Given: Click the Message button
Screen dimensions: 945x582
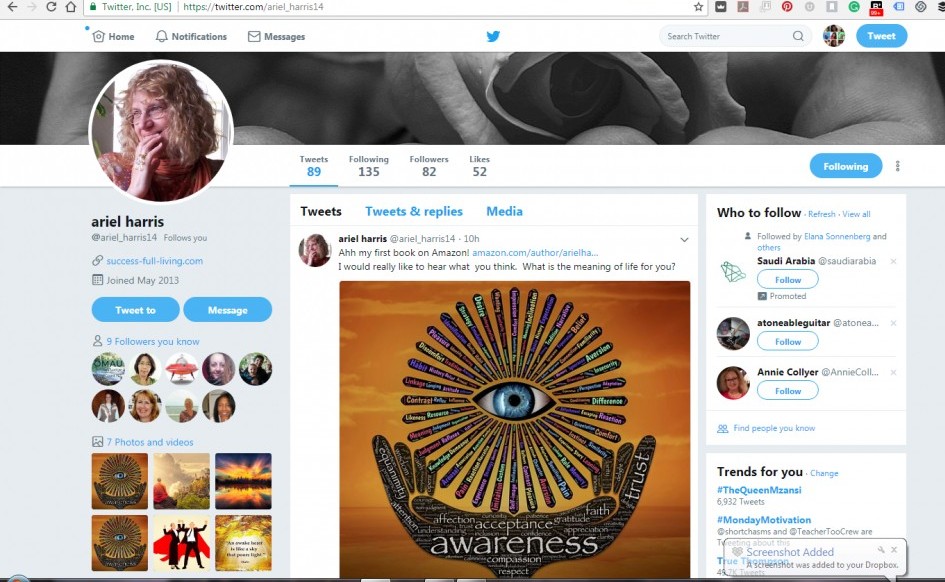Looking at the screenshot, I should (228, 310).
